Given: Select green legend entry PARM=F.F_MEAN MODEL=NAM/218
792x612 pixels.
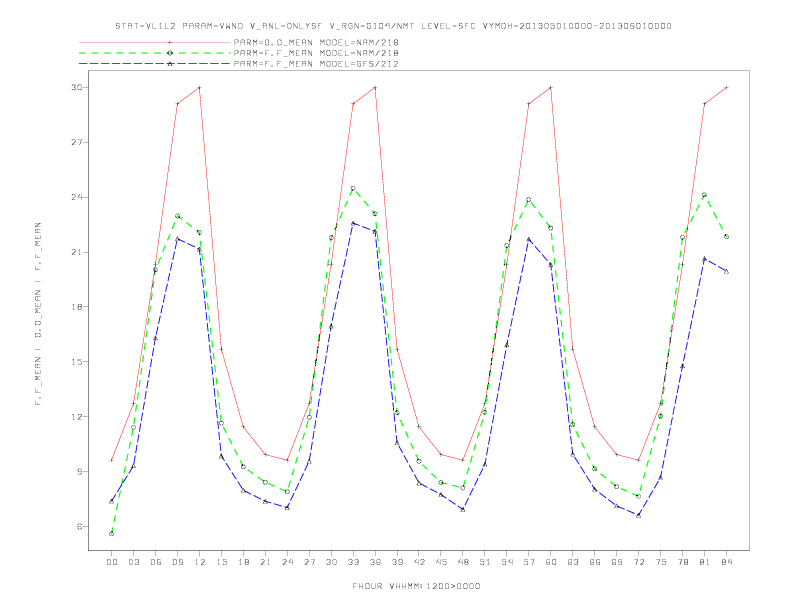Looking at the screenshot, I should point(316,53).
